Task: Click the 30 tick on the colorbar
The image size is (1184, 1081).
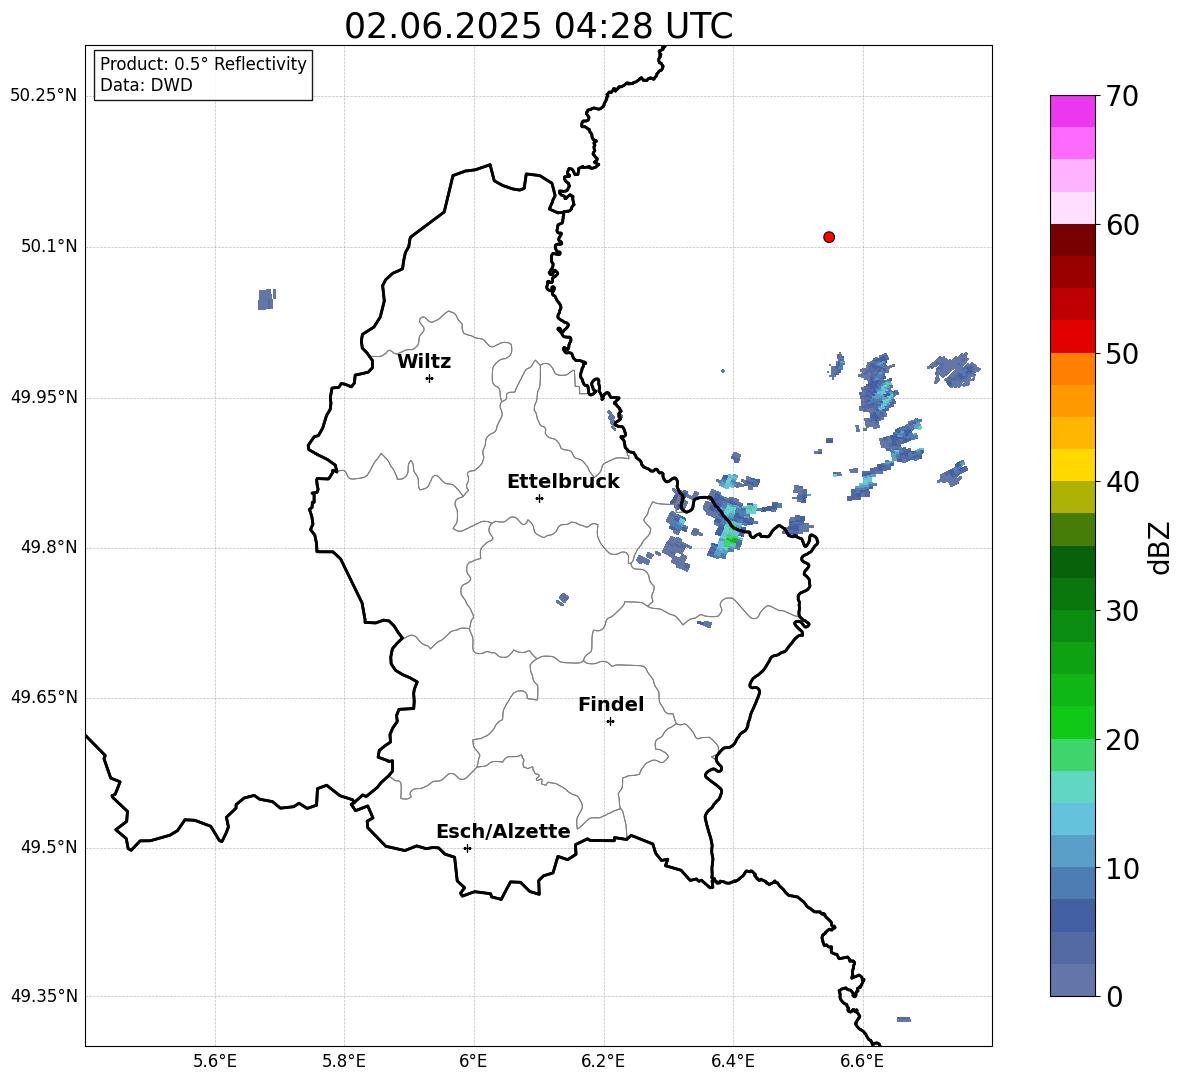Action: click(x=1122, y=611)
